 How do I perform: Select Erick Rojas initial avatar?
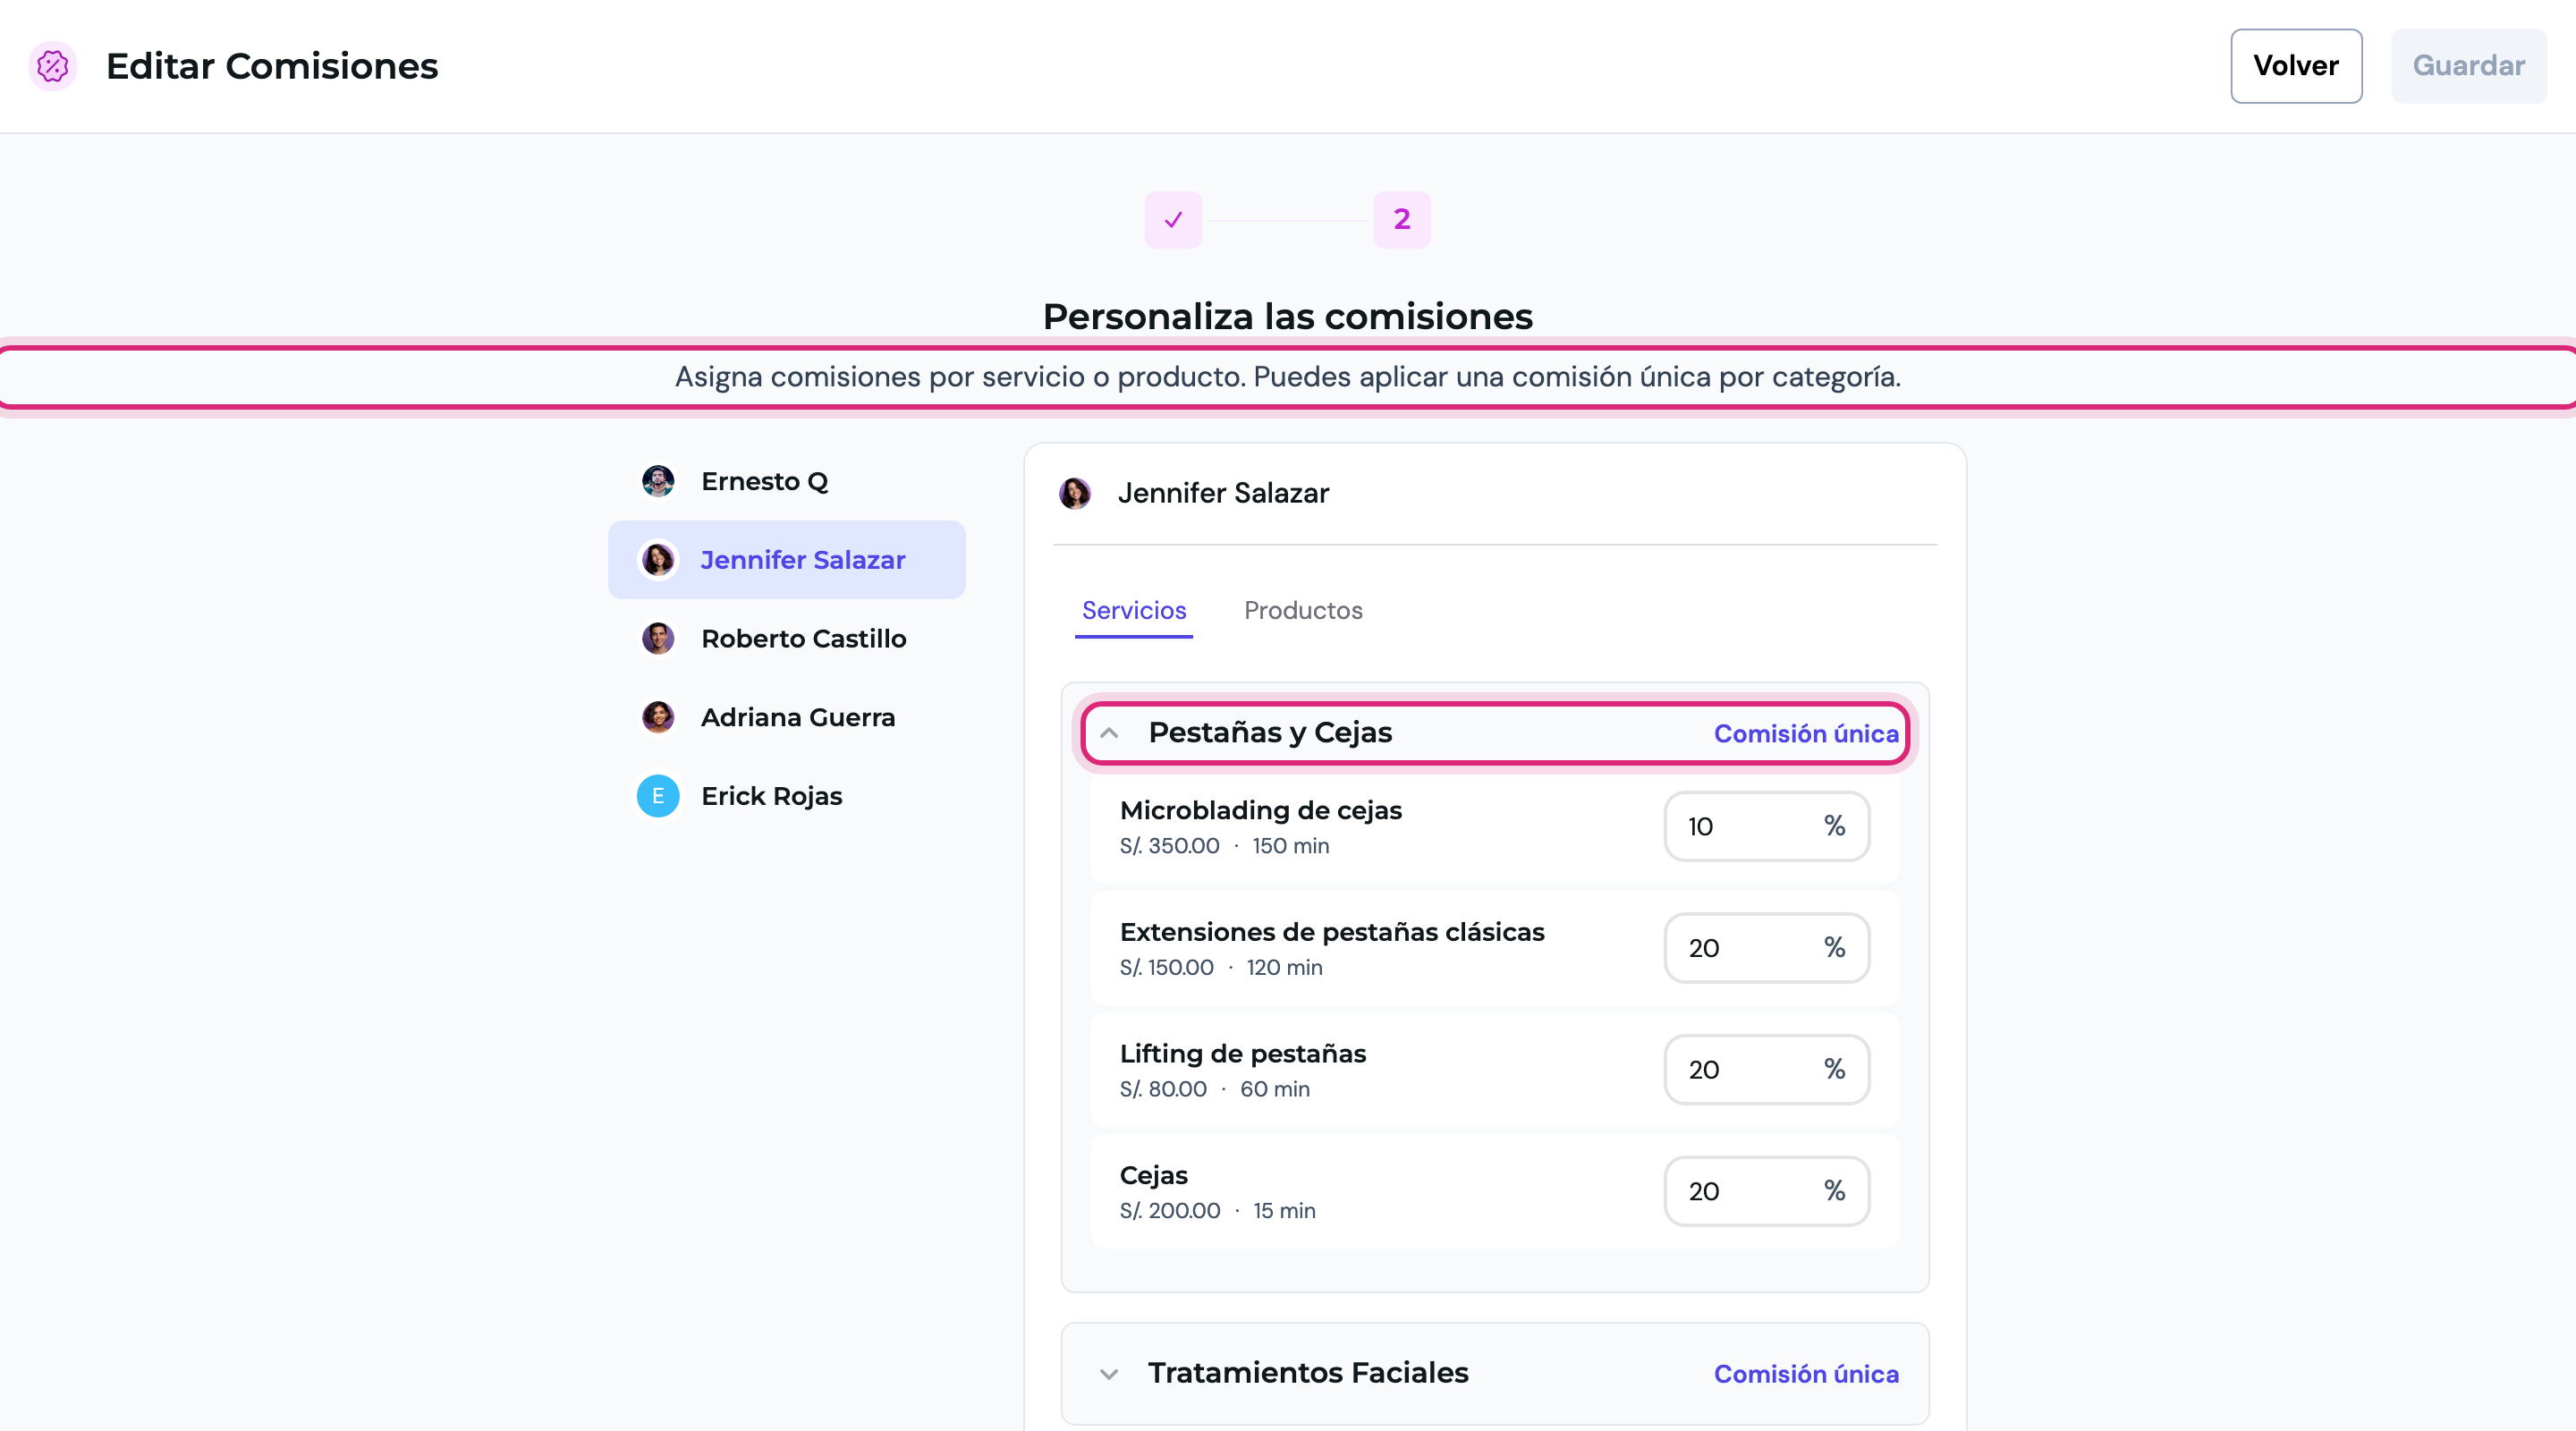658,796
